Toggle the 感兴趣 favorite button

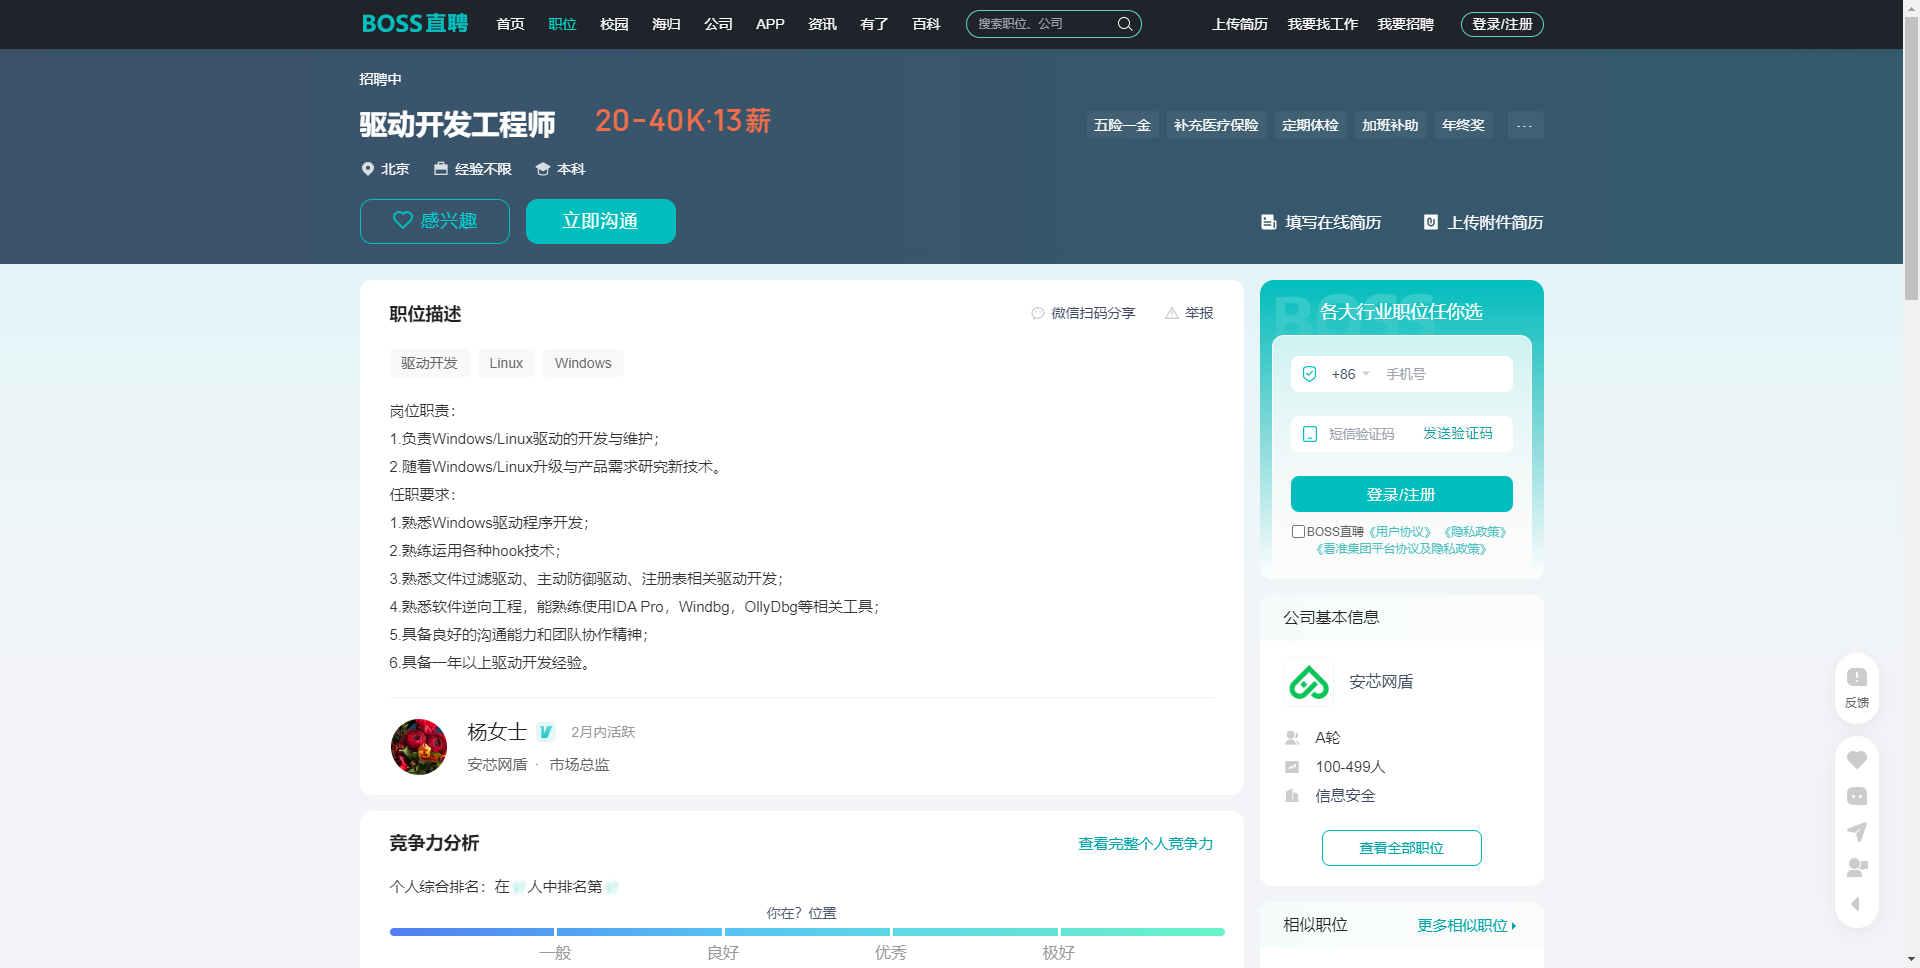click(435, 221)
